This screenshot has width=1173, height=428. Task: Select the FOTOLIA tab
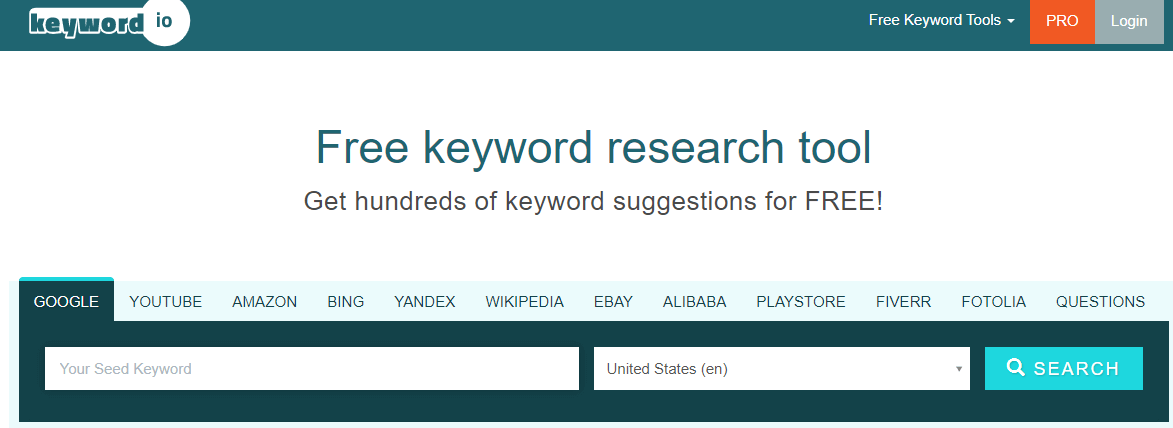(x=993, y=302)
